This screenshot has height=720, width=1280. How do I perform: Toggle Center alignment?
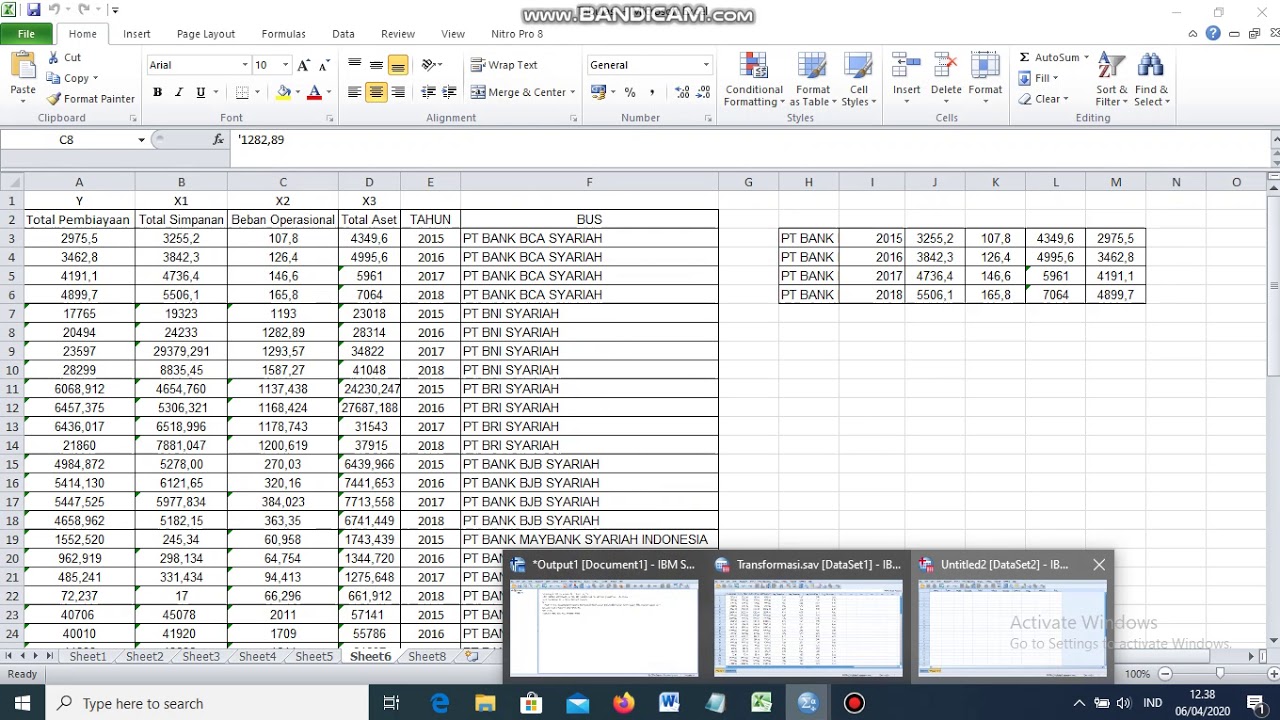click(376, 92)
